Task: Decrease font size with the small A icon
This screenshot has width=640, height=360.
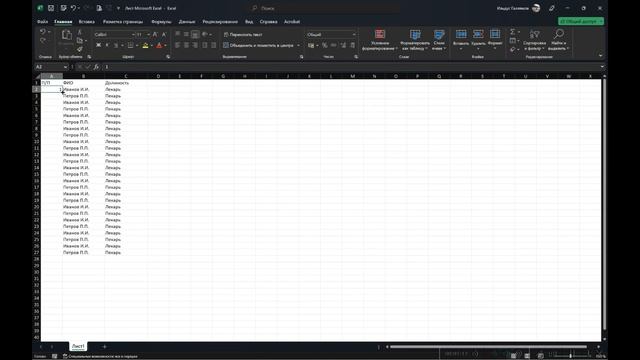Action: point(164,35)
